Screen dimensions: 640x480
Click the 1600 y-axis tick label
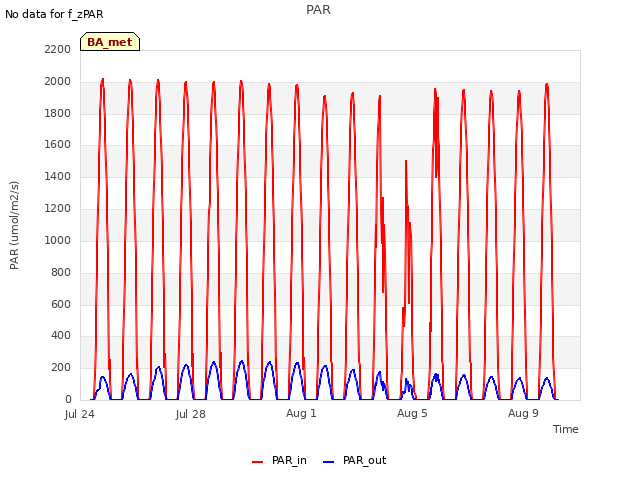click(x=58, y=144)
